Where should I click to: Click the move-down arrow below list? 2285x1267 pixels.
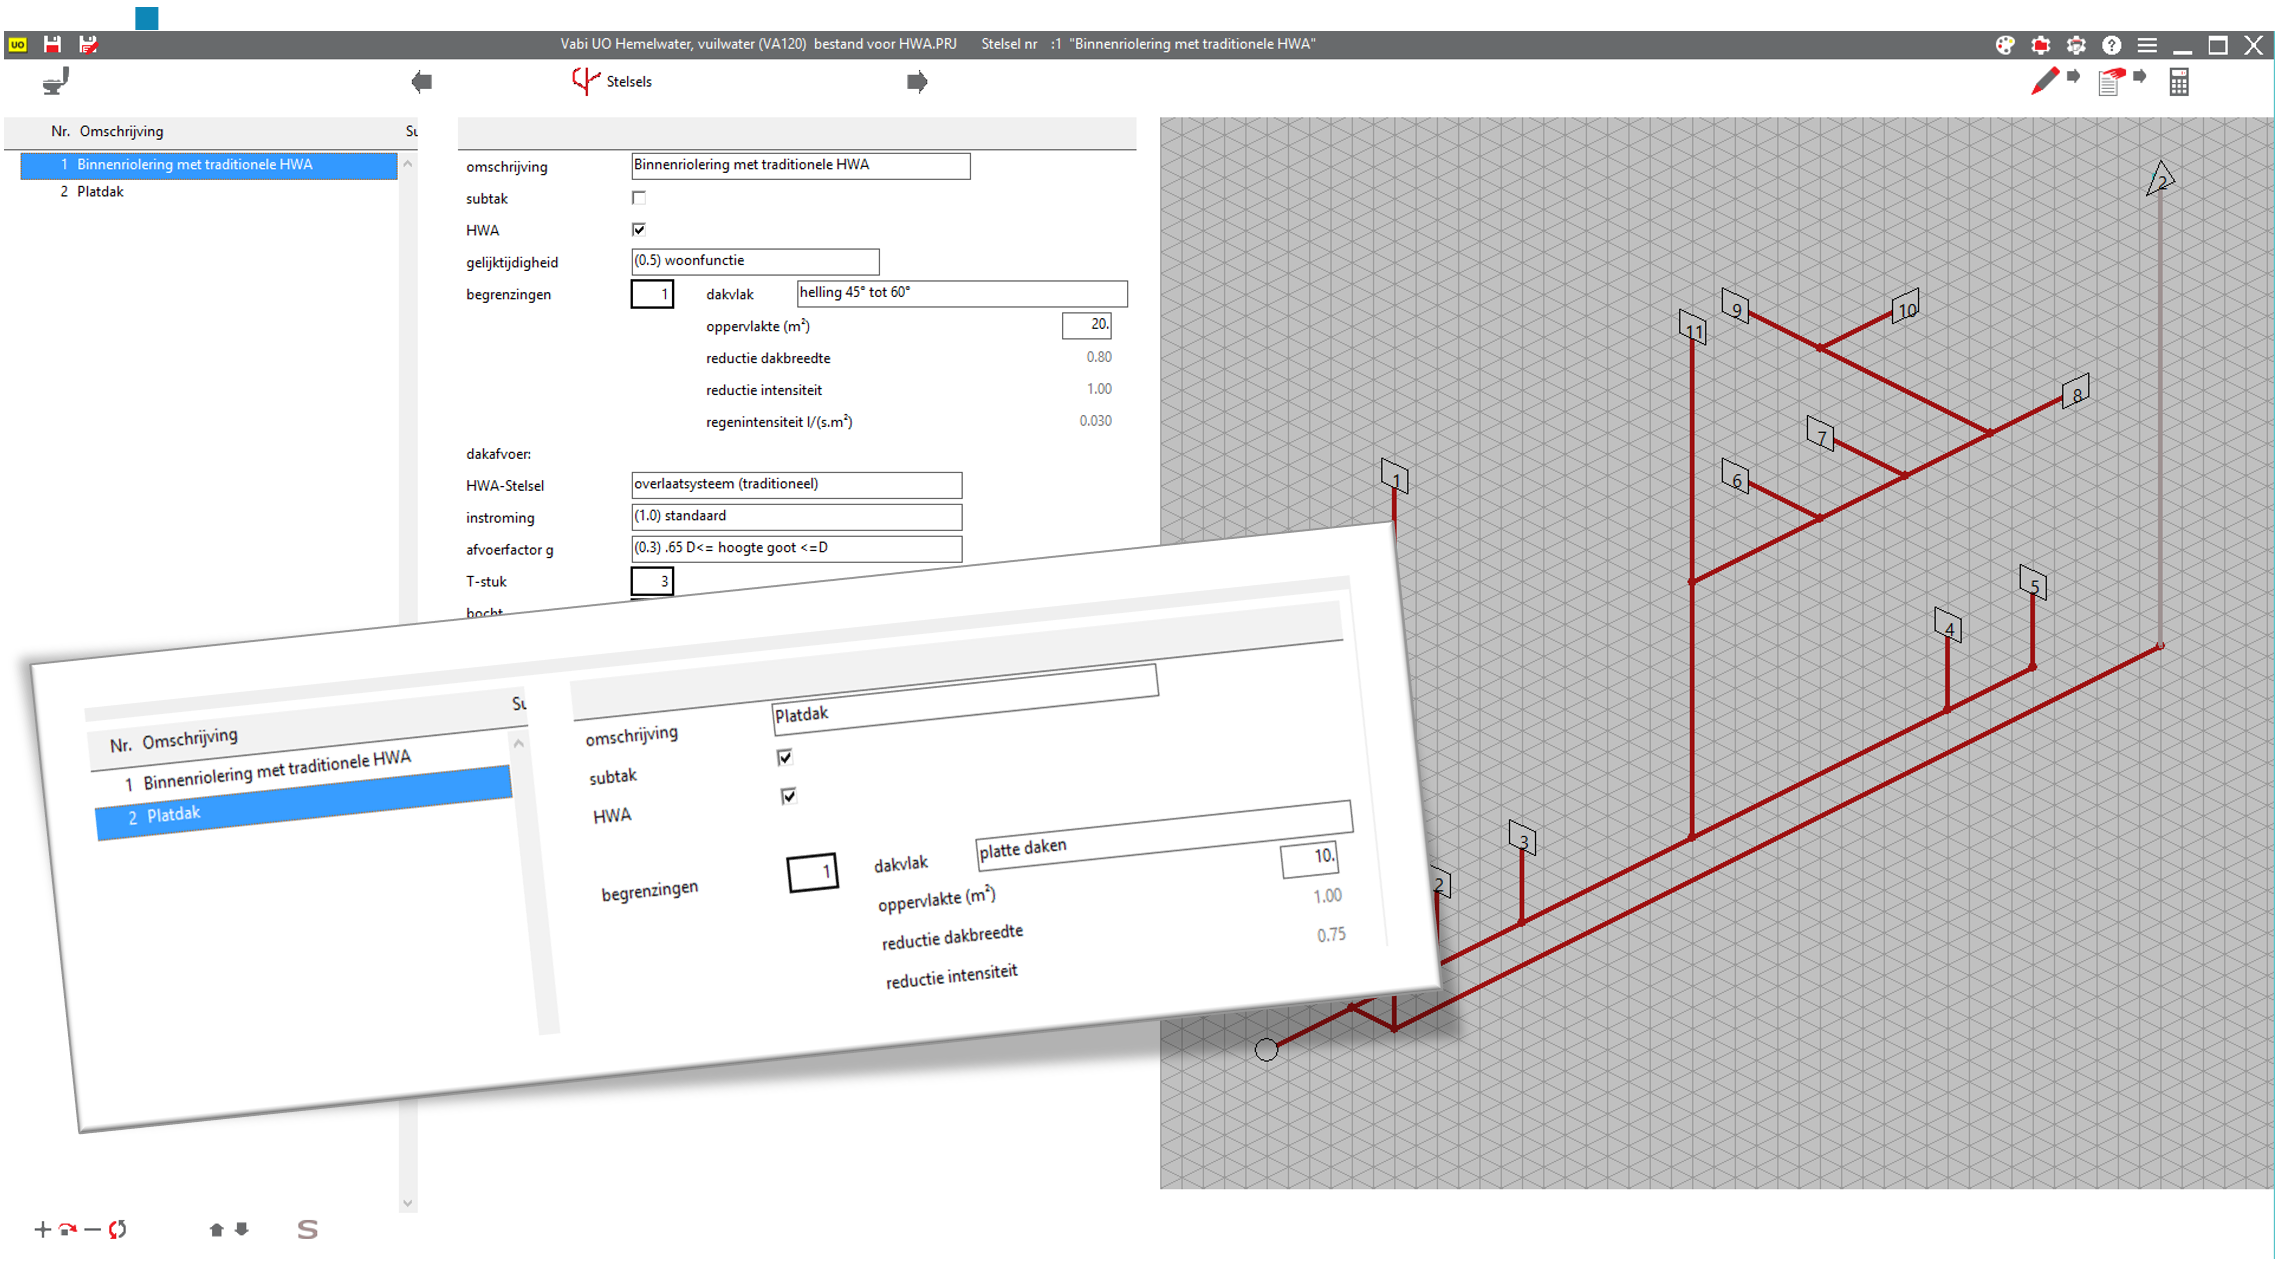pyautogui.click(x=242, y=1229)
